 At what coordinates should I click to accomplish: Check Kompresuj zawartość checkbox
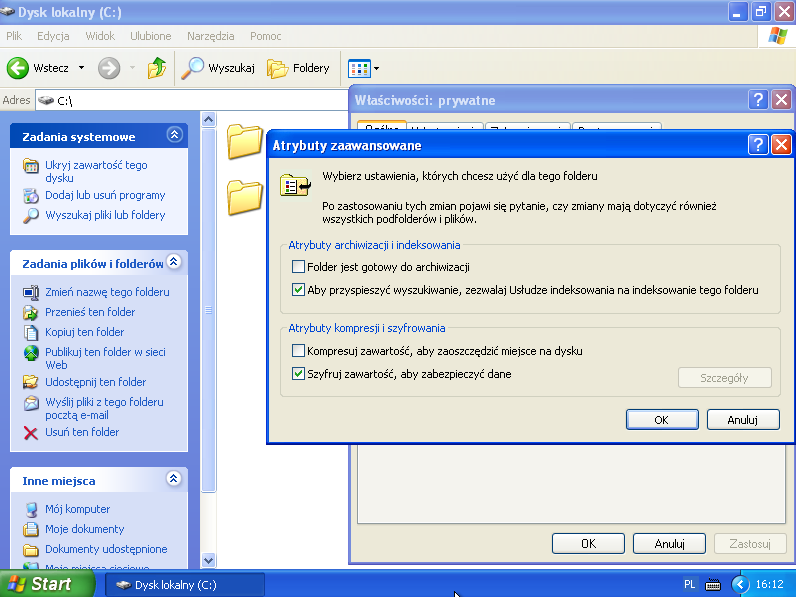click(x=298, y=351)
